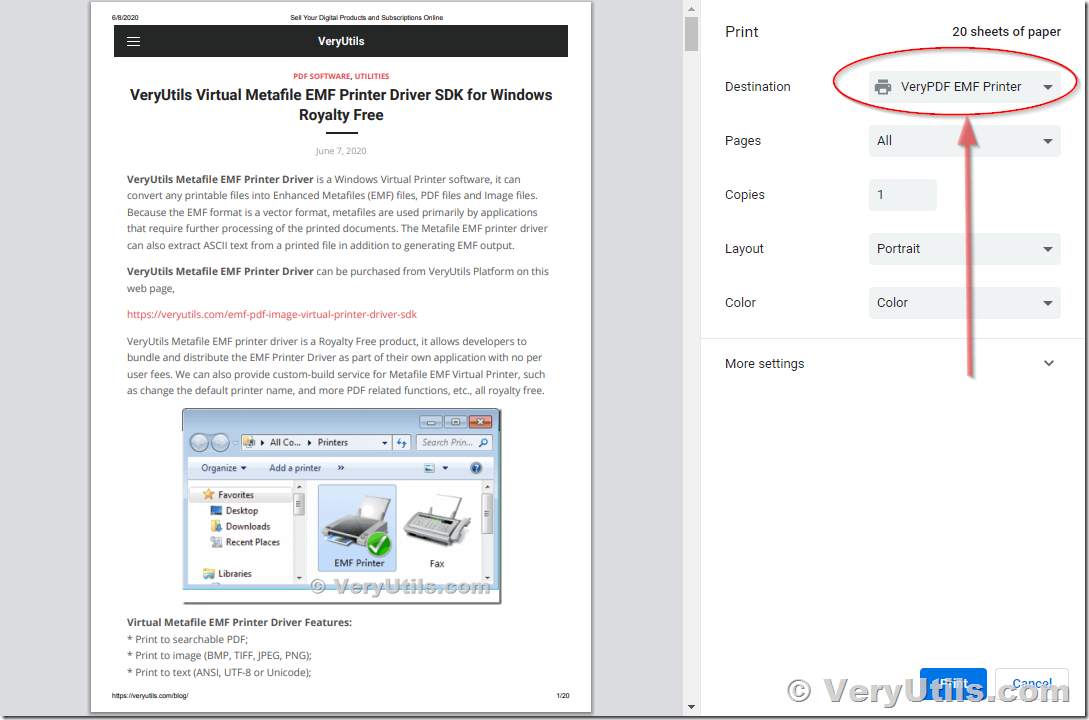1089x720 pixels.
Task: Open the Color mode dropdown
Action: [x=964, y=303]
